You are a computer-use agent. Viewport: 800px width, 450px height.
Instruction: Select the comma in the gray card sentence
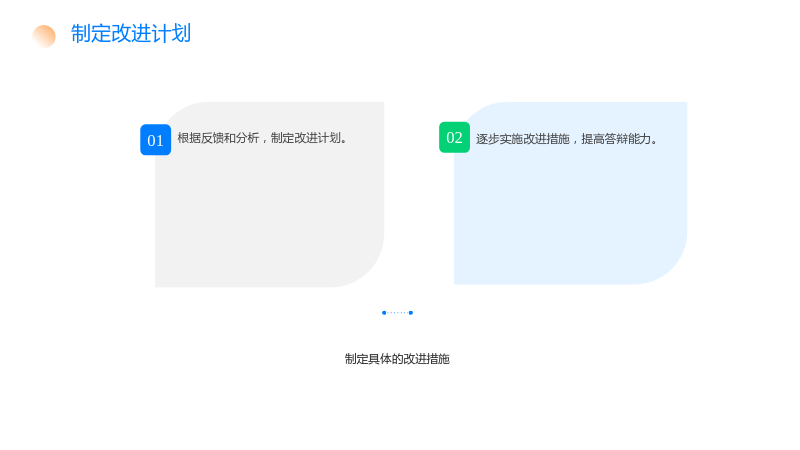pos(265,140)
